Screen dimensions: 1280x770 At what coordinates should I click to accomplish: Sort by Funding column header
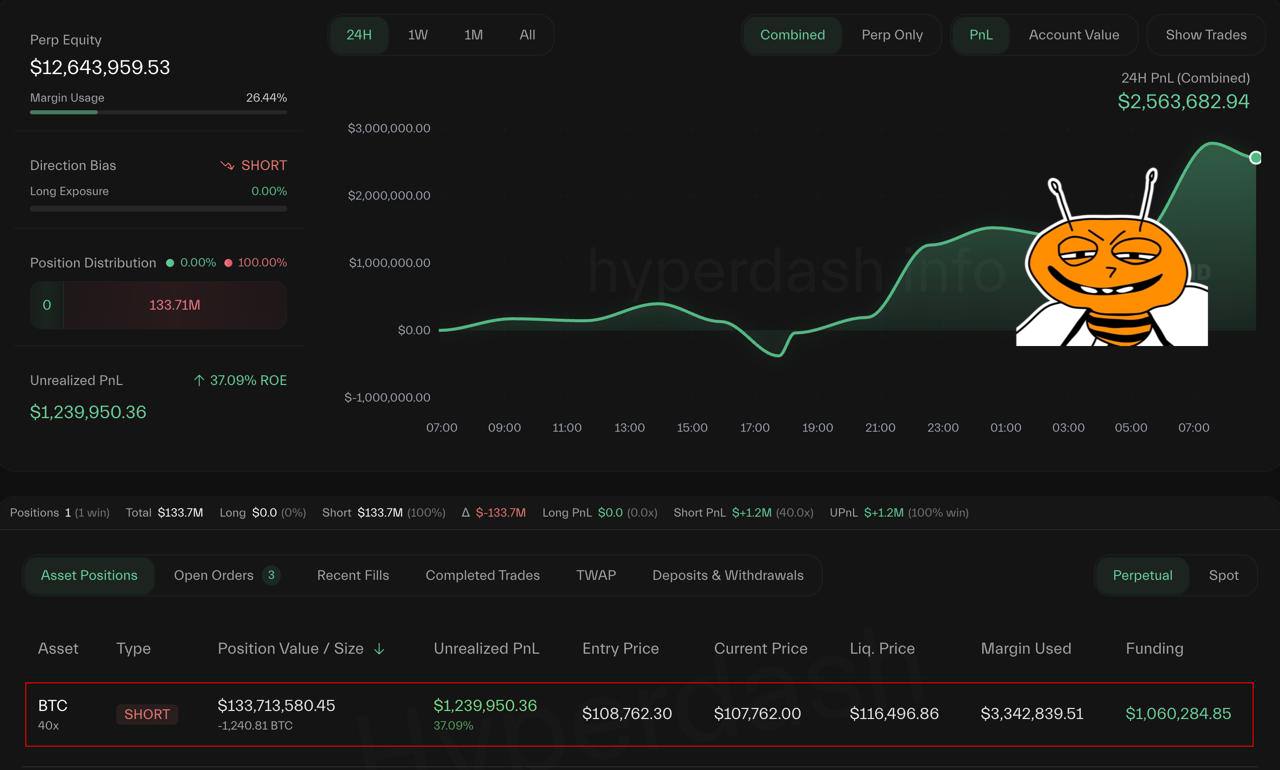tap(1154, 648)
